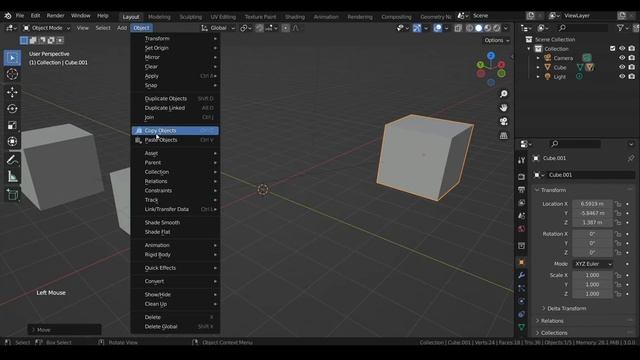Choose Shade Smooth menu entry
The image size is (640, 360).
click(175, 223)
